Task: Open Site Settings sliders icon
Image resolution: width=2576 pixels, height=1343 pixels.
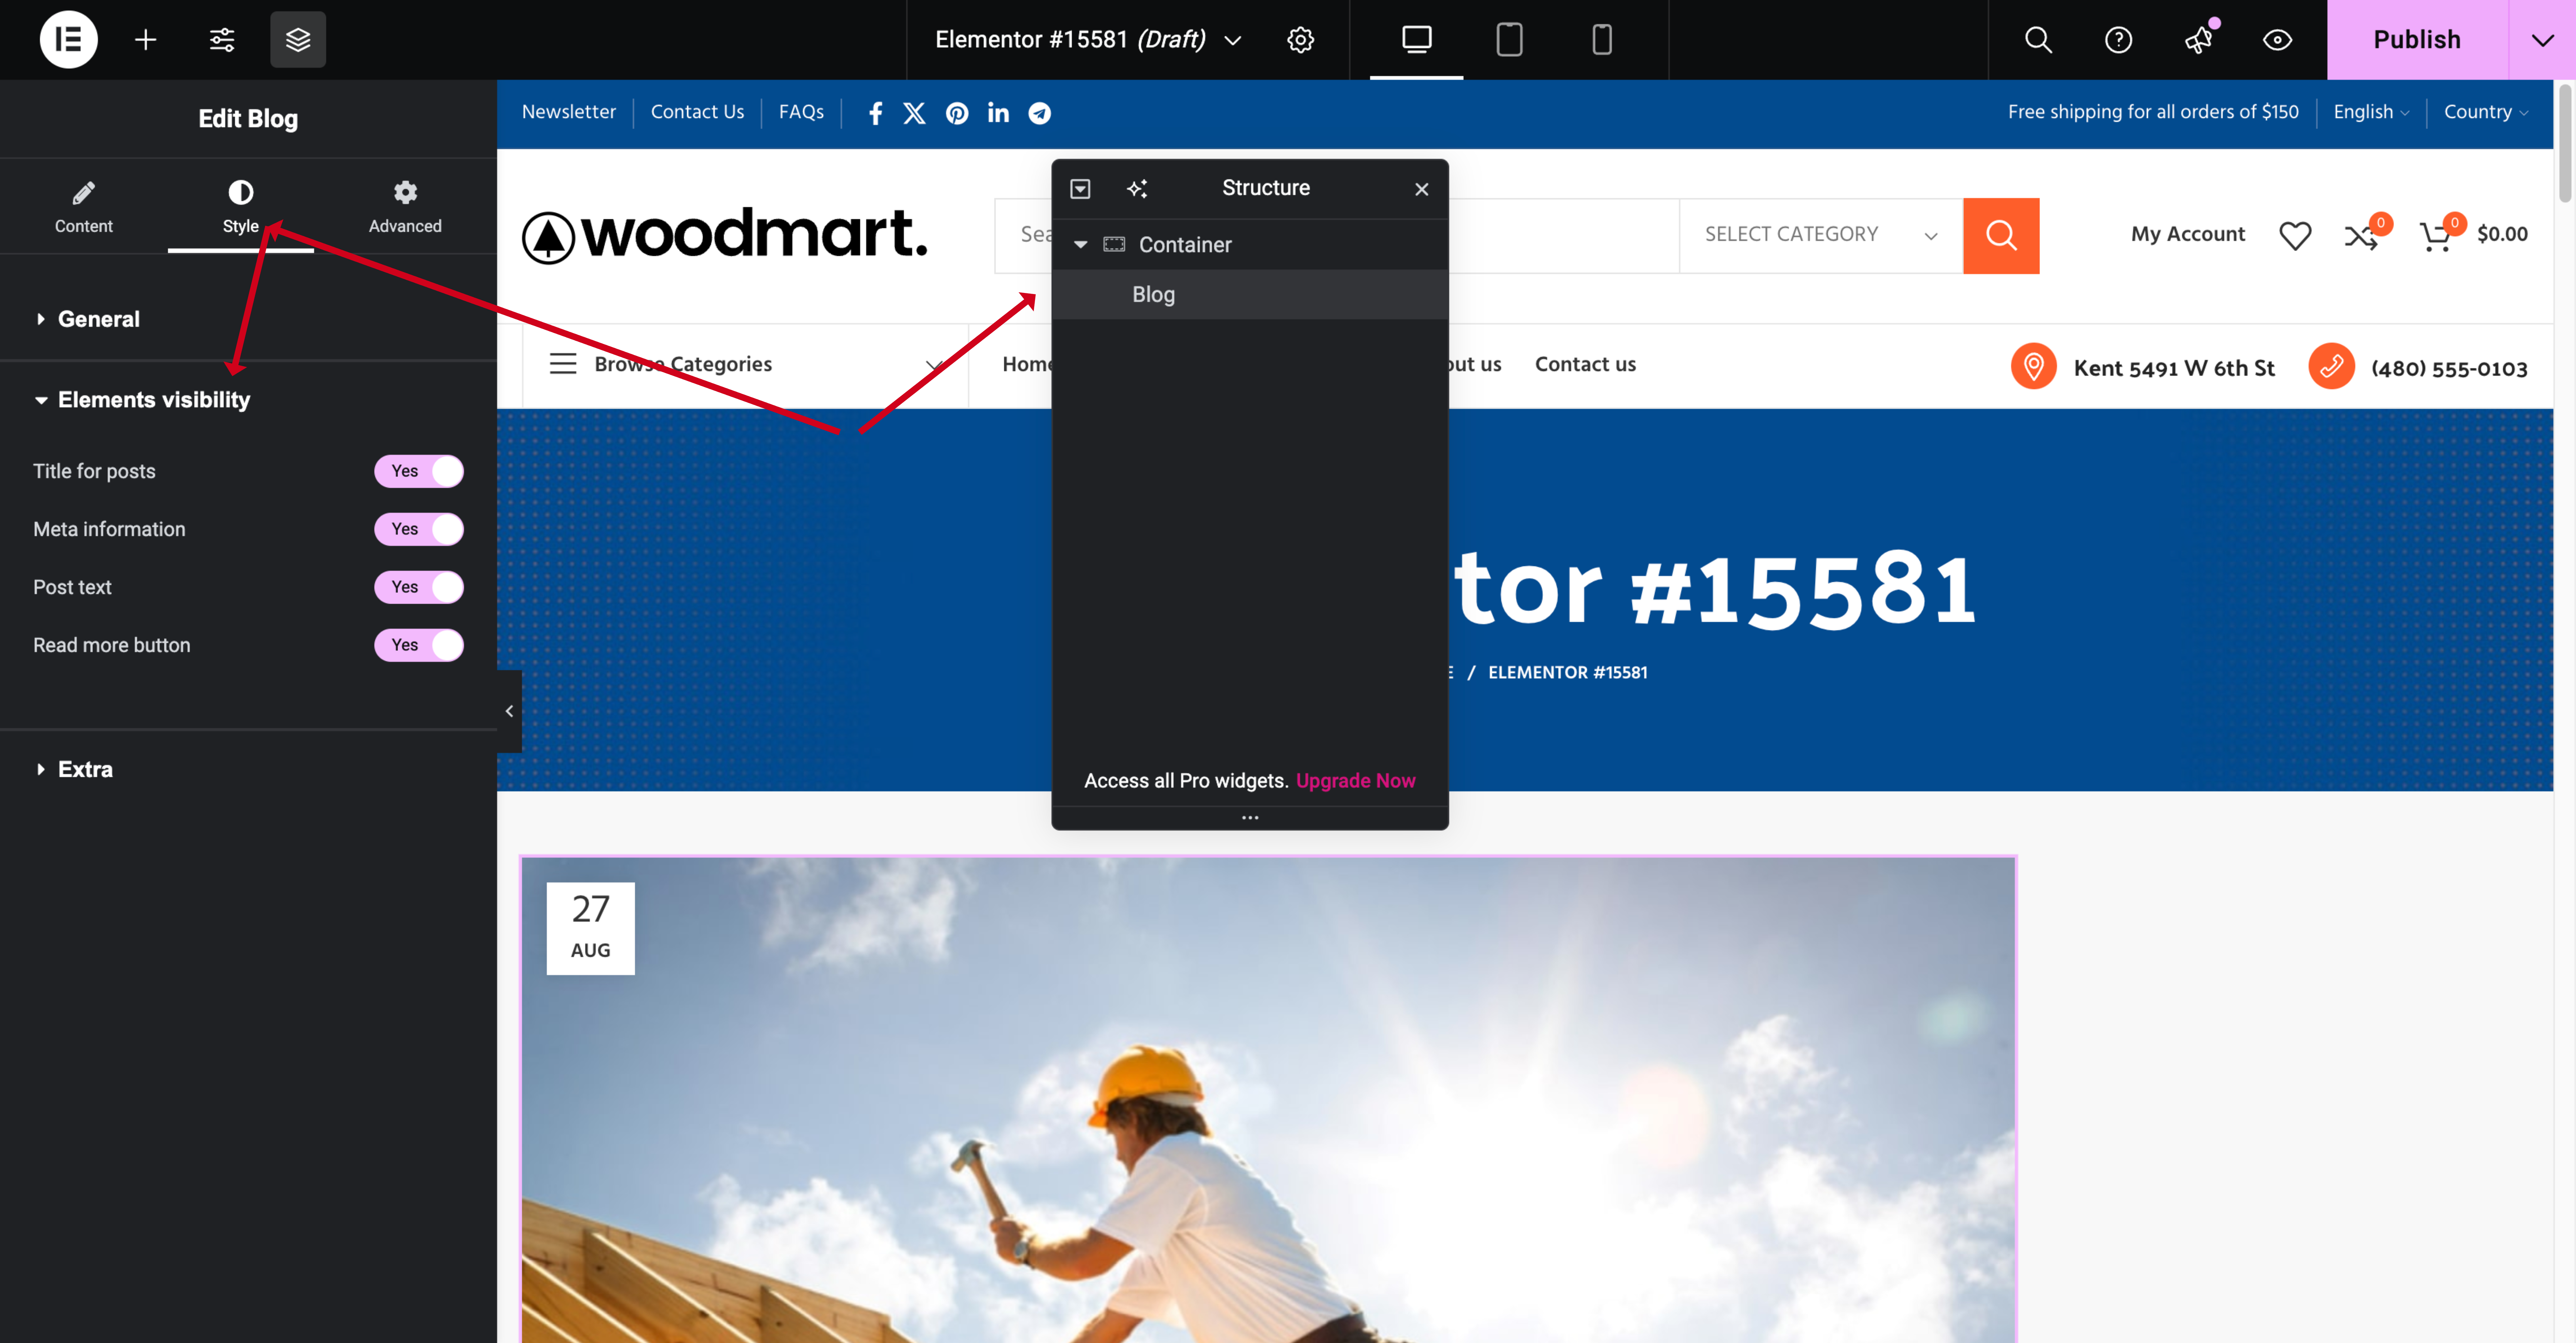Action: (222, 40)
